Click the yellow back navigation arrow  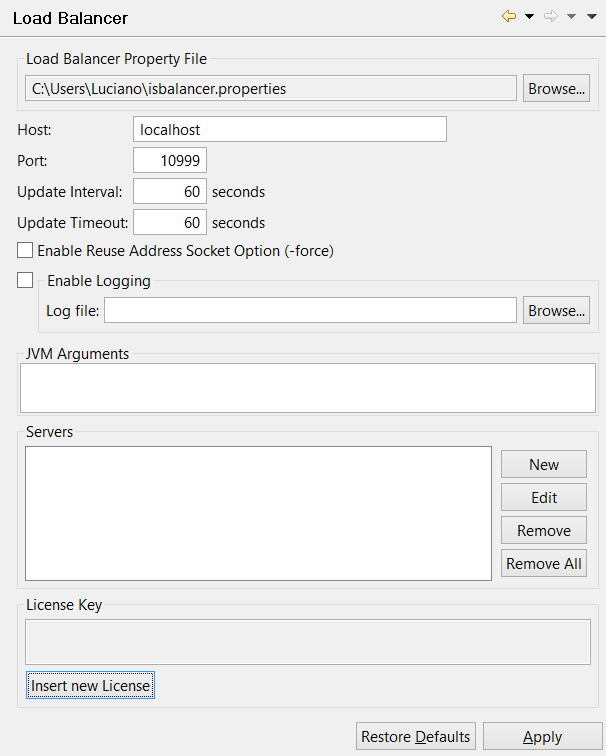click(x=509, y=17)
